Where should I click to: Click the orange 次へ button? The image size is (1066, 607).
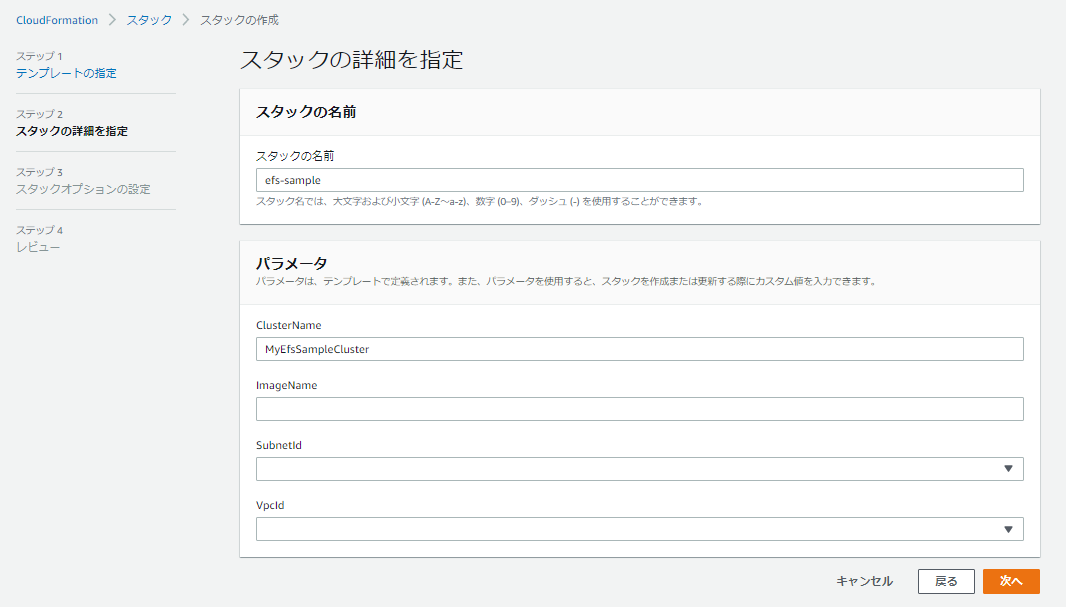pos(1011,581)
